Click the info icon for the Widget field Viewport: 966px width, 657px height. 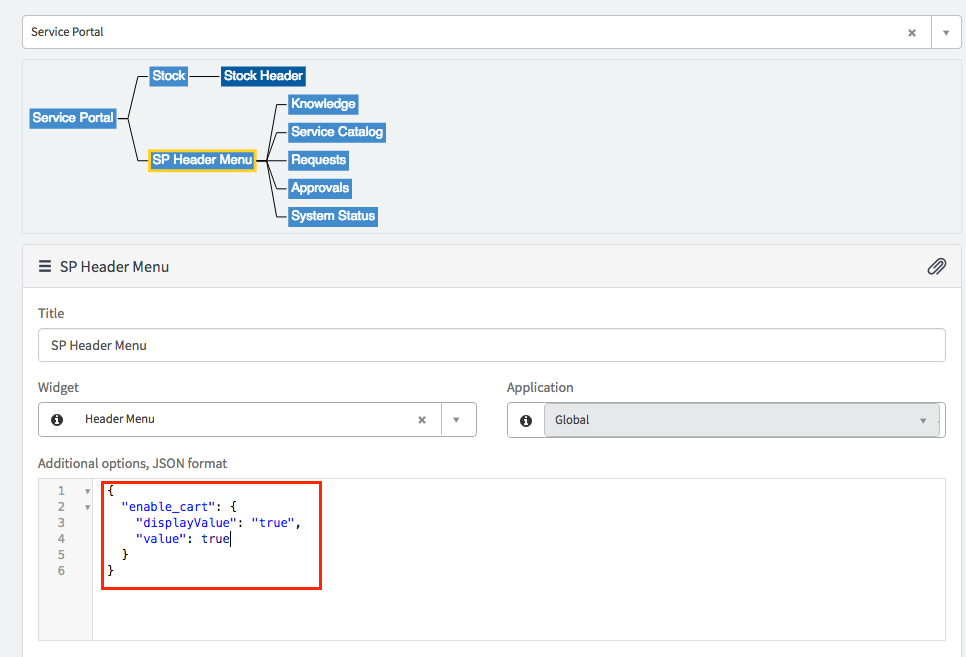pyautogui.click(x=57, y=420)
